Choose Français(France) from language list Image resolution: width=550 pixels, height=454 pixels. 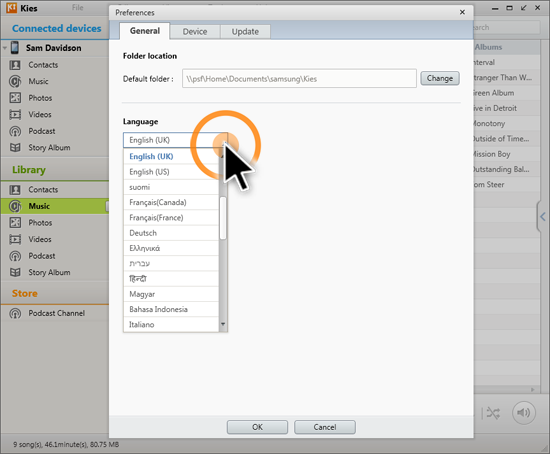171,218
